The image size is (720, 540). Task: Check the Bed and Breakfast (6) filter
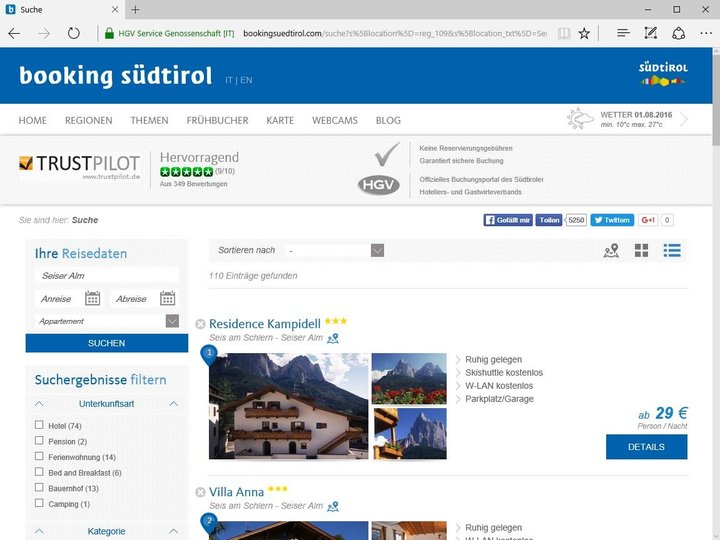coord(39,472)
